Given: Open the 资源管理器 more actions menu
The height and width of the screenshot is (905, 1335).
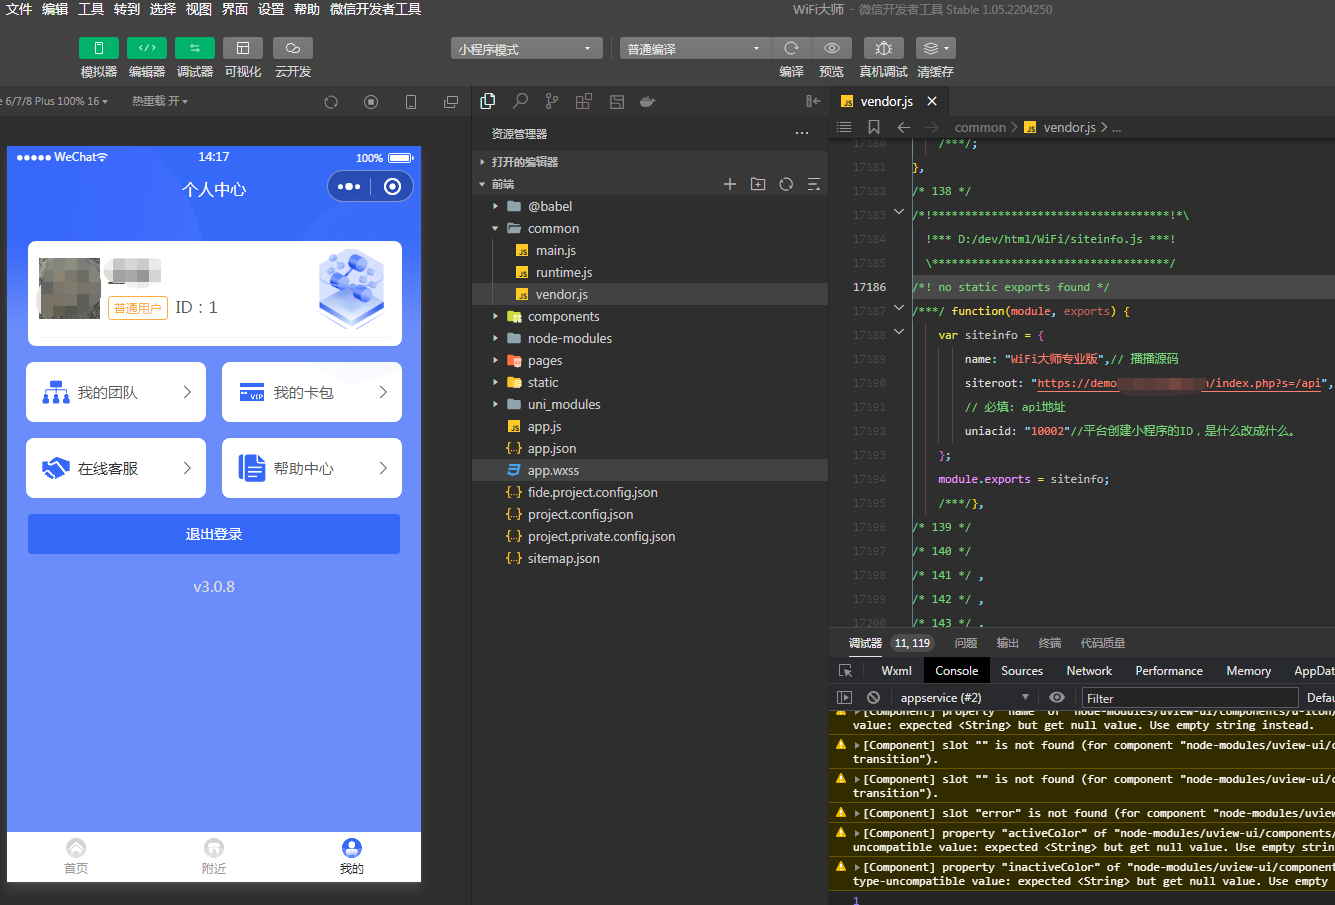Looking at the screenshot, I should [802, 133].
